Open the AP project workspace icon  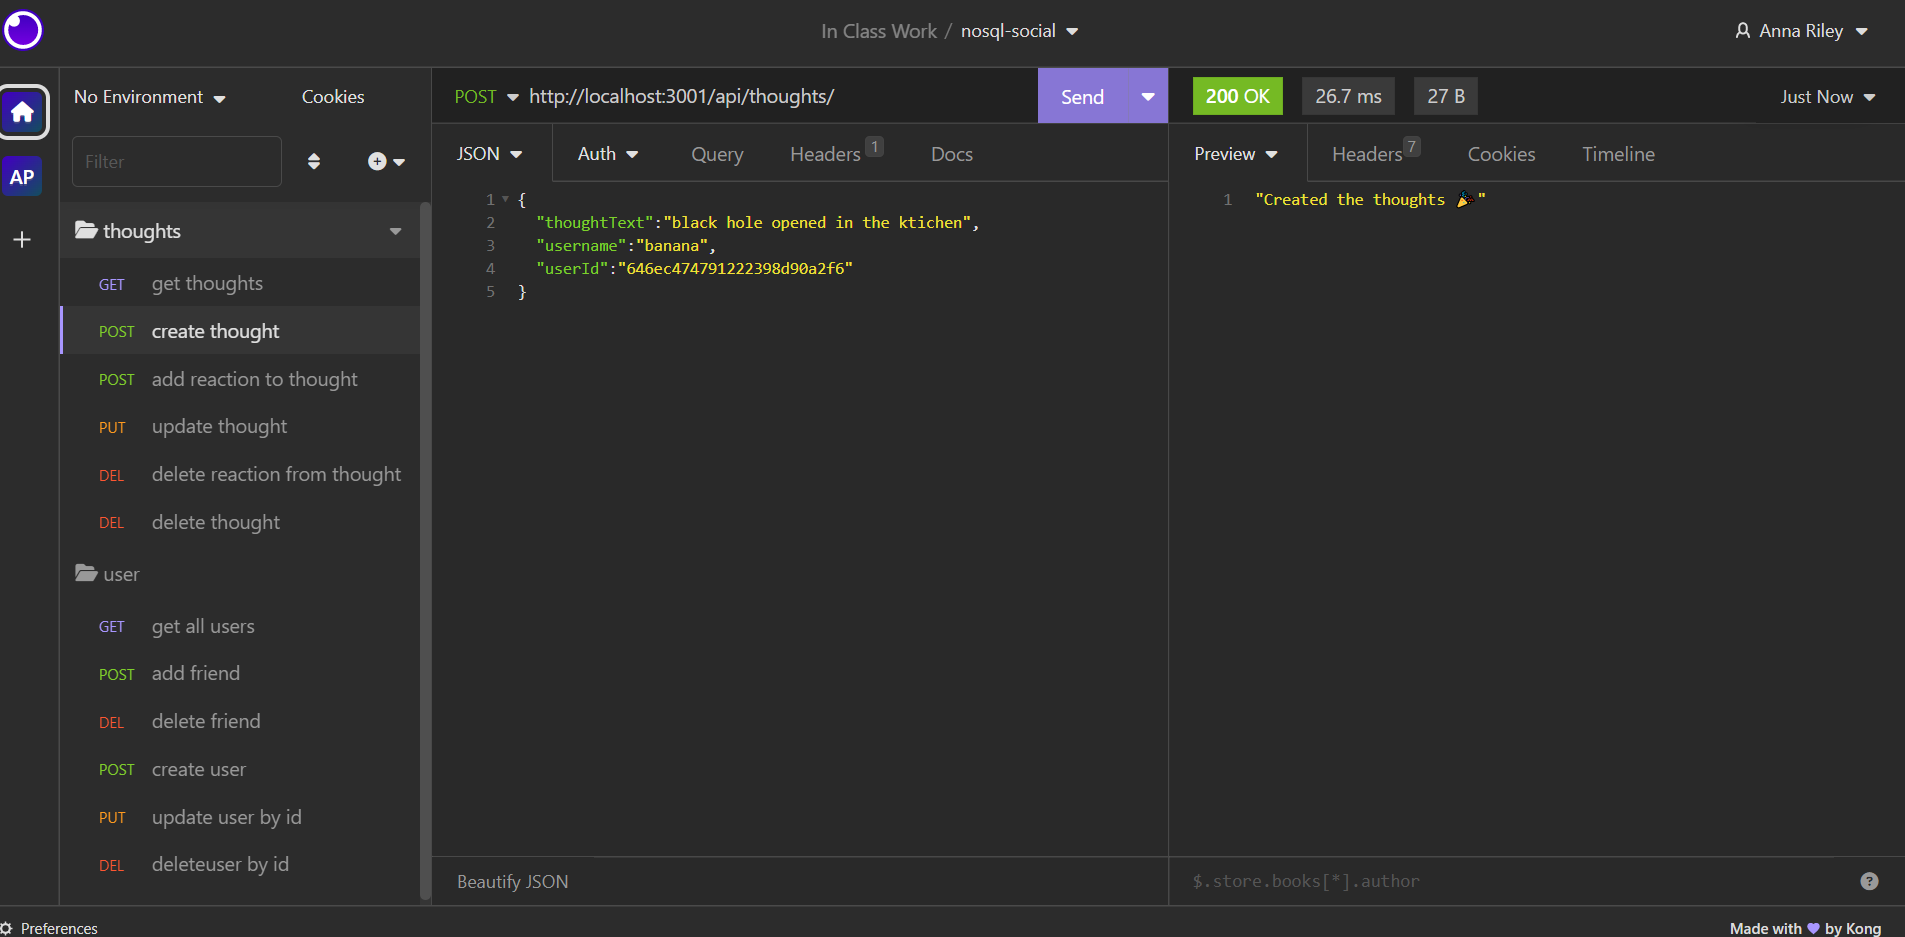coord(22,176)
